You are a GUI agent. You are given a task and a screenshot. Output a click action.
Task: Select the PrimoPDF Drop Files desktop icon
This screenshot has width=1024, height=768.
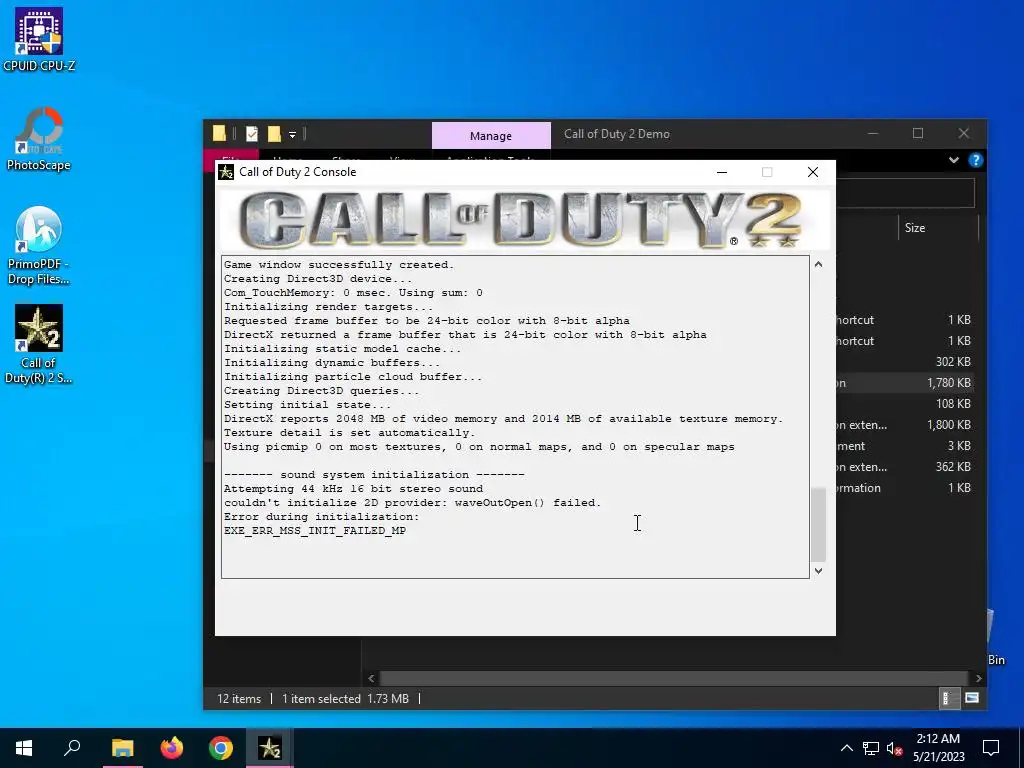[39, 246]
